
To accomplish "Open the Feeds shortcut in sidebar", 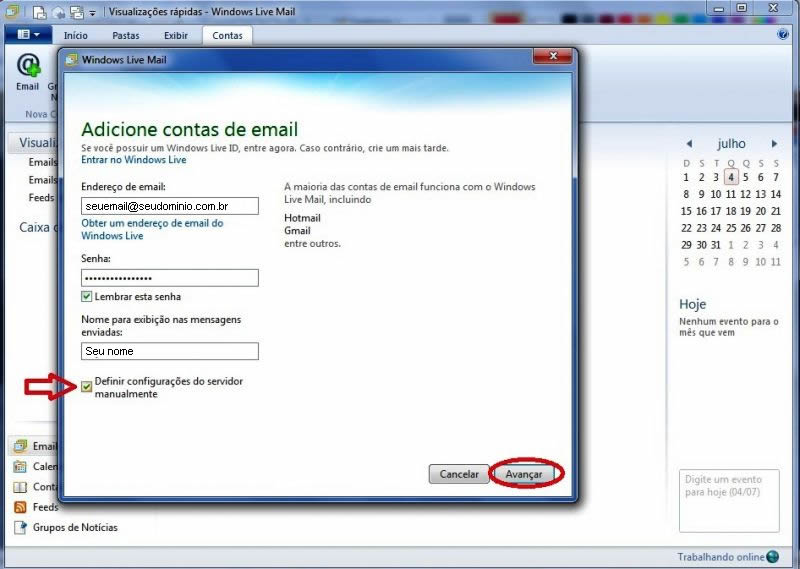I will tap(36, 507).
